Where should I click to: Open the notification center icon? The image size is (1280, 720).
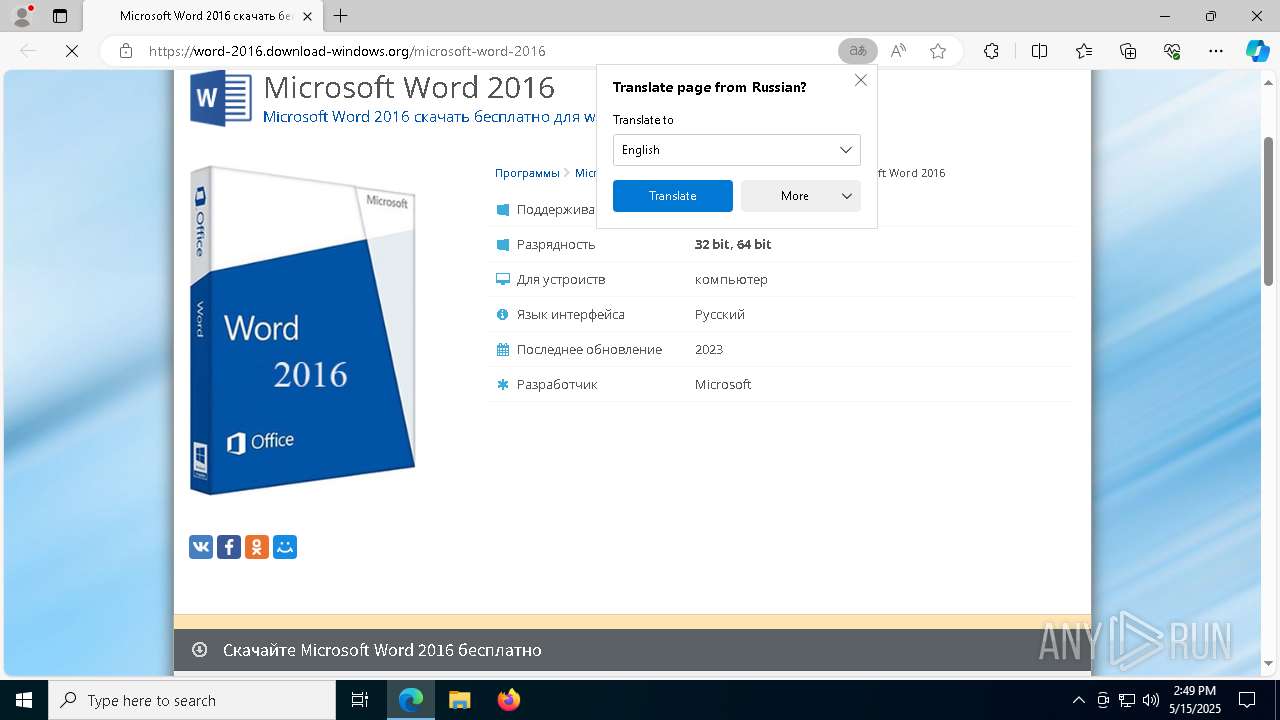(1247, 700)
